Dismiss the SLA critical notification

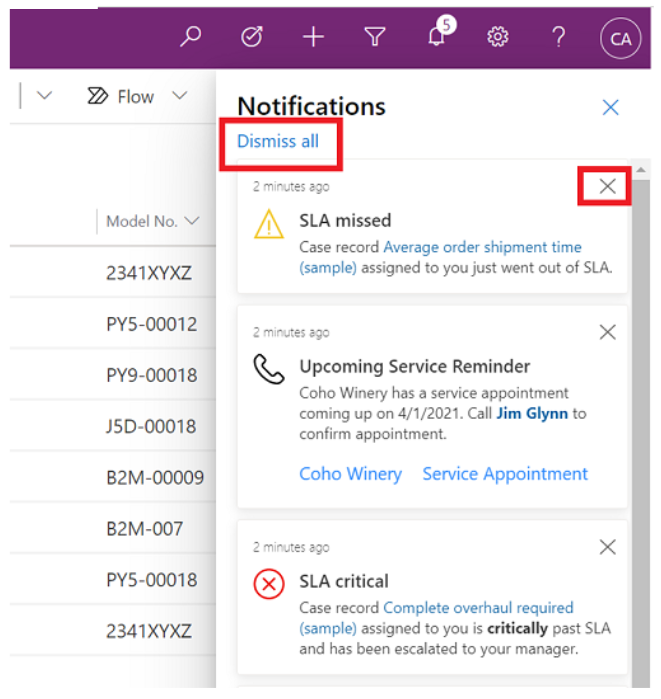(x=607, y=547)
